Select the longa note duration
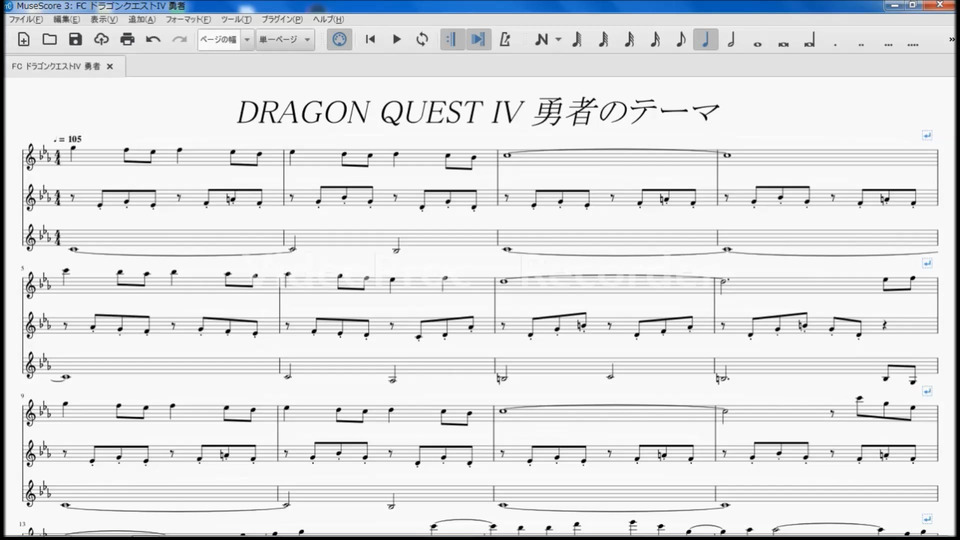The height and width of the screenshot is (540, 960). (x=809, y=41)
